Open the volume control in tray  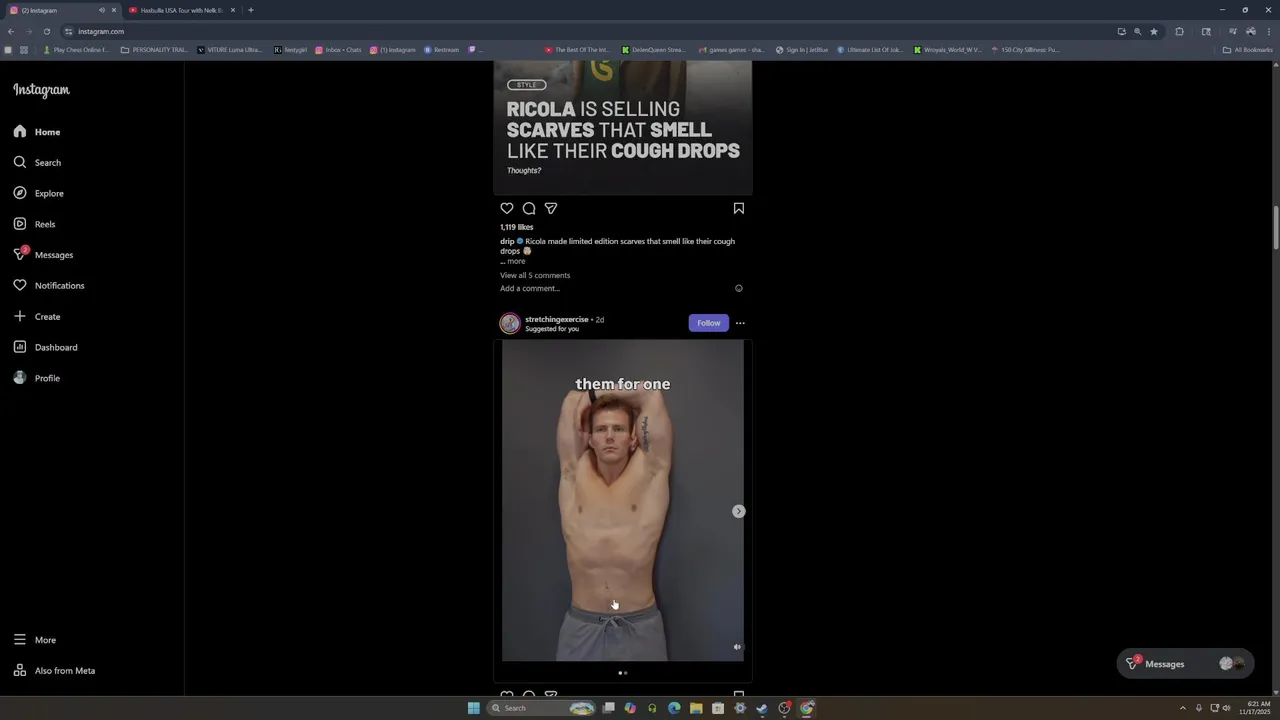pyautogui.click(x=1226, y=708)
